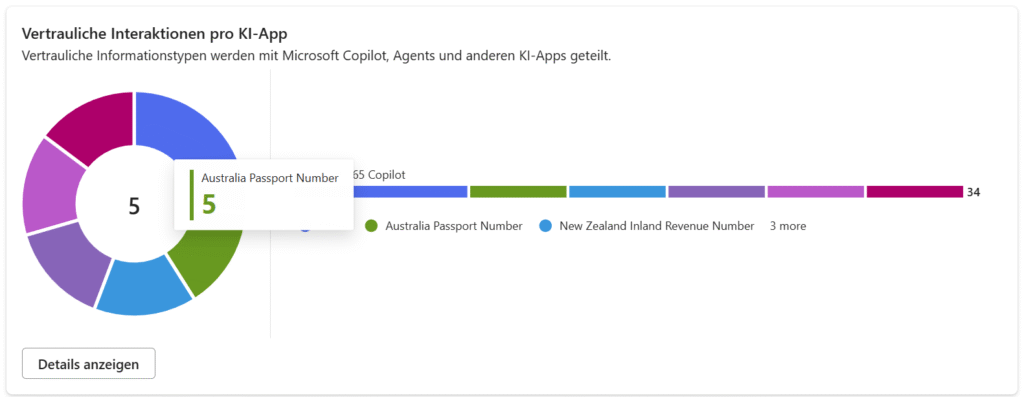Select the violet section of the Copilot bar
1024x397 pixels.
[x=716, y=191]
